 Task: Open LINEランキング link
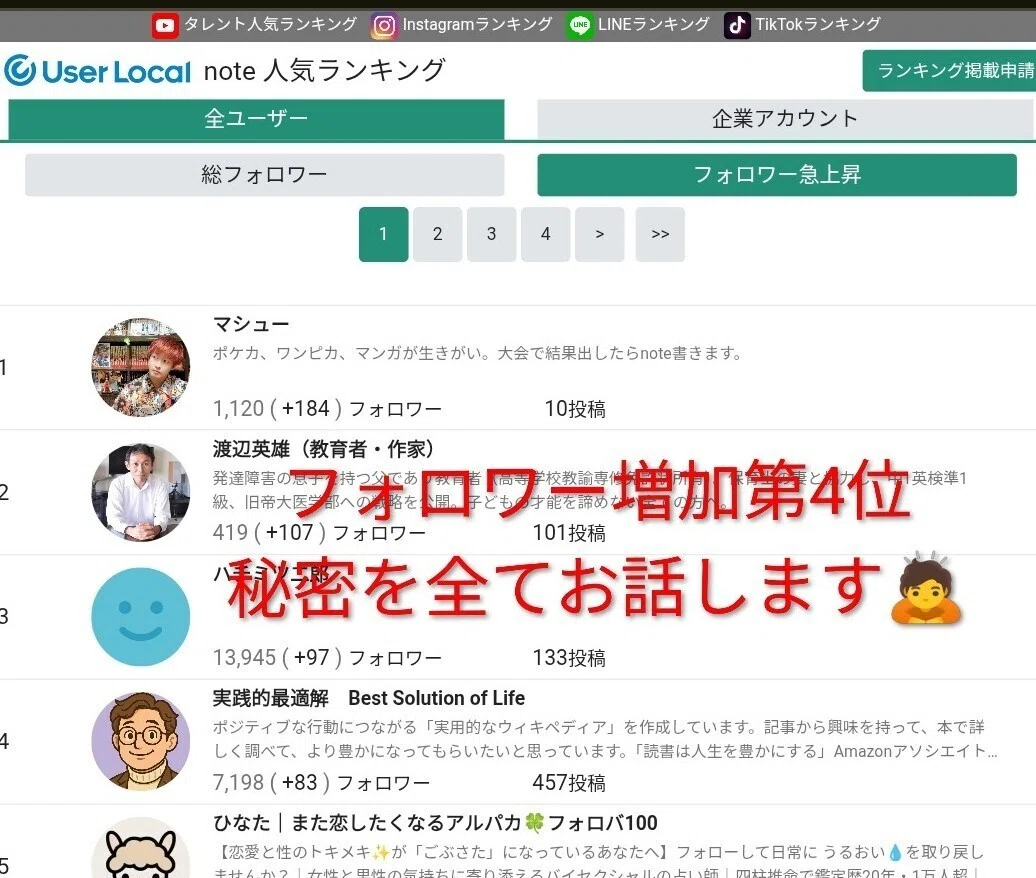(653, 24)
